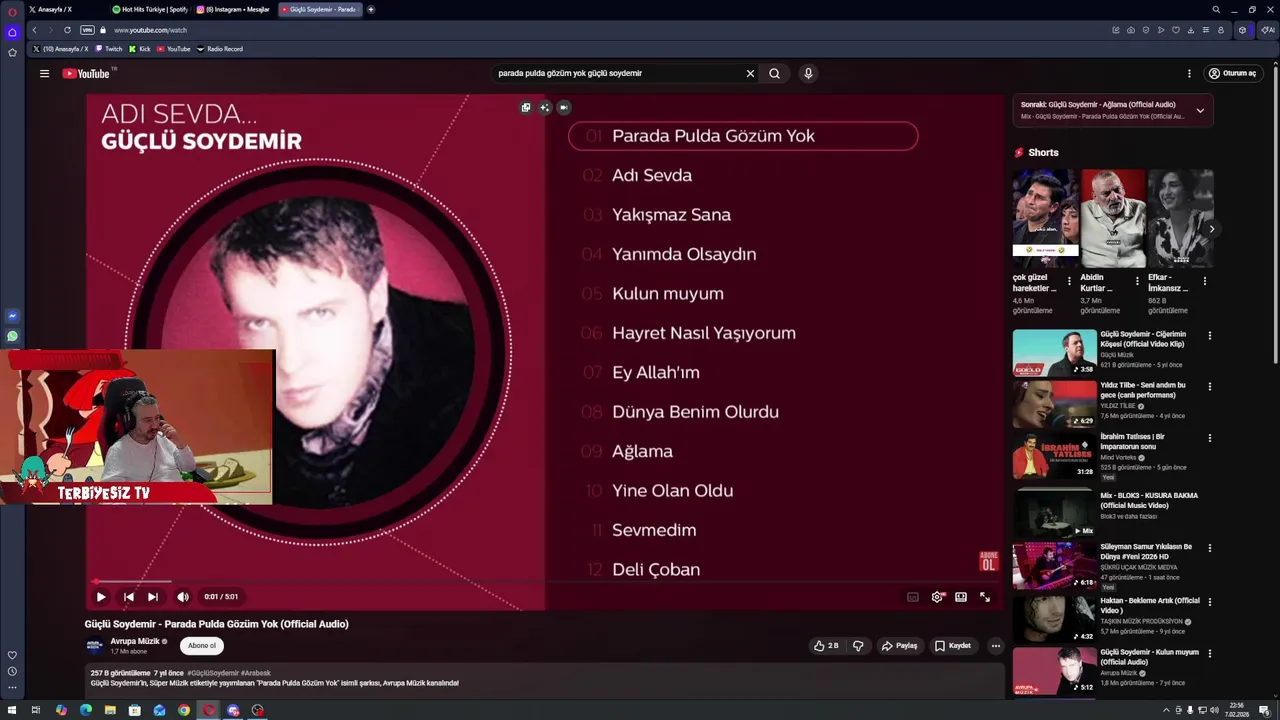Click the #GüçlüSoydemir hashtag

(x=213, y=673)
